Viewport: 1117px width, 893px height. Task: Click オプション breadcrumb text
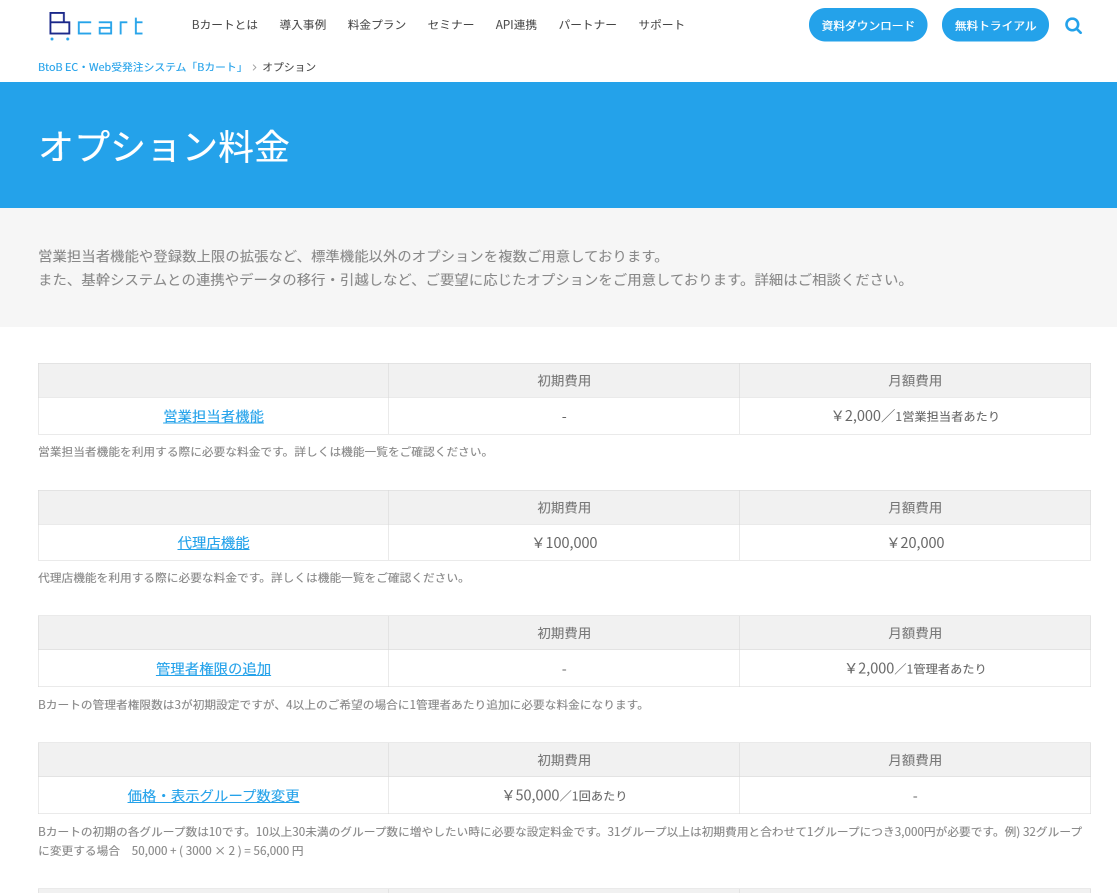coord(289,67)
